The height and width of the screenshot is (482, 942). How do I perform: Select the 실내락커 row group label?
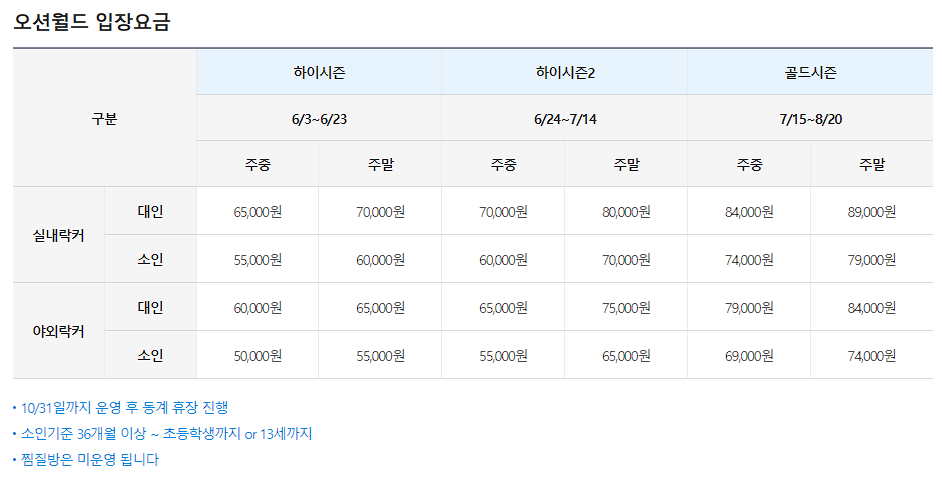[58, 236]
